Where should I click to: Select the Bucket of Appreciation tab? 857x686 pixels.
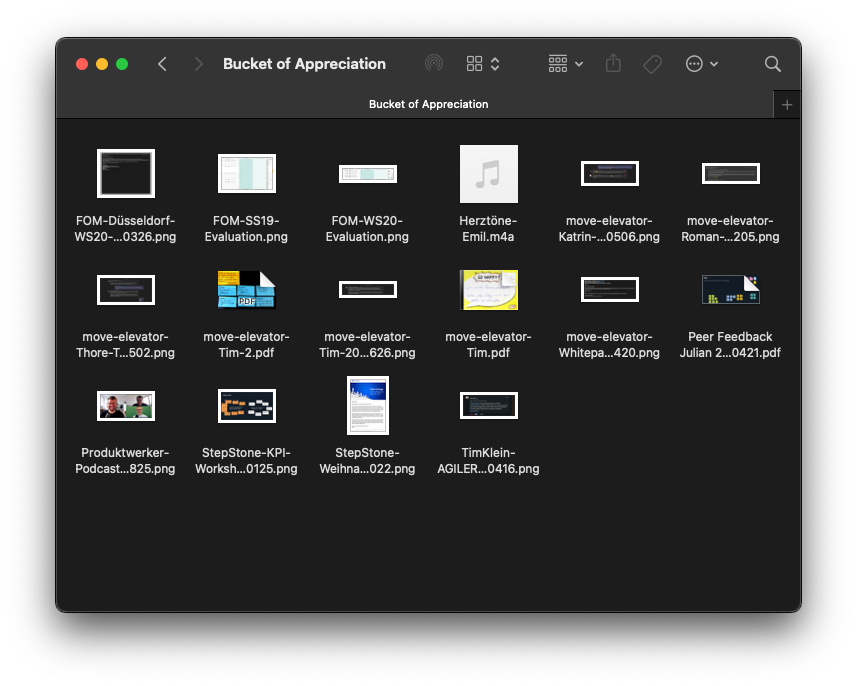[428, 104]
